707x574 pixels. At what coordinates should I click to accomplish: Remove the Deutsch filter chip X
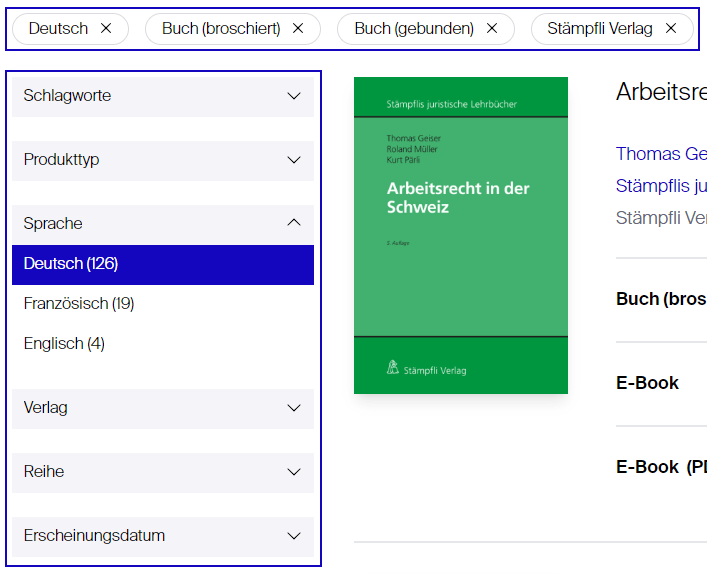[106, 28]
